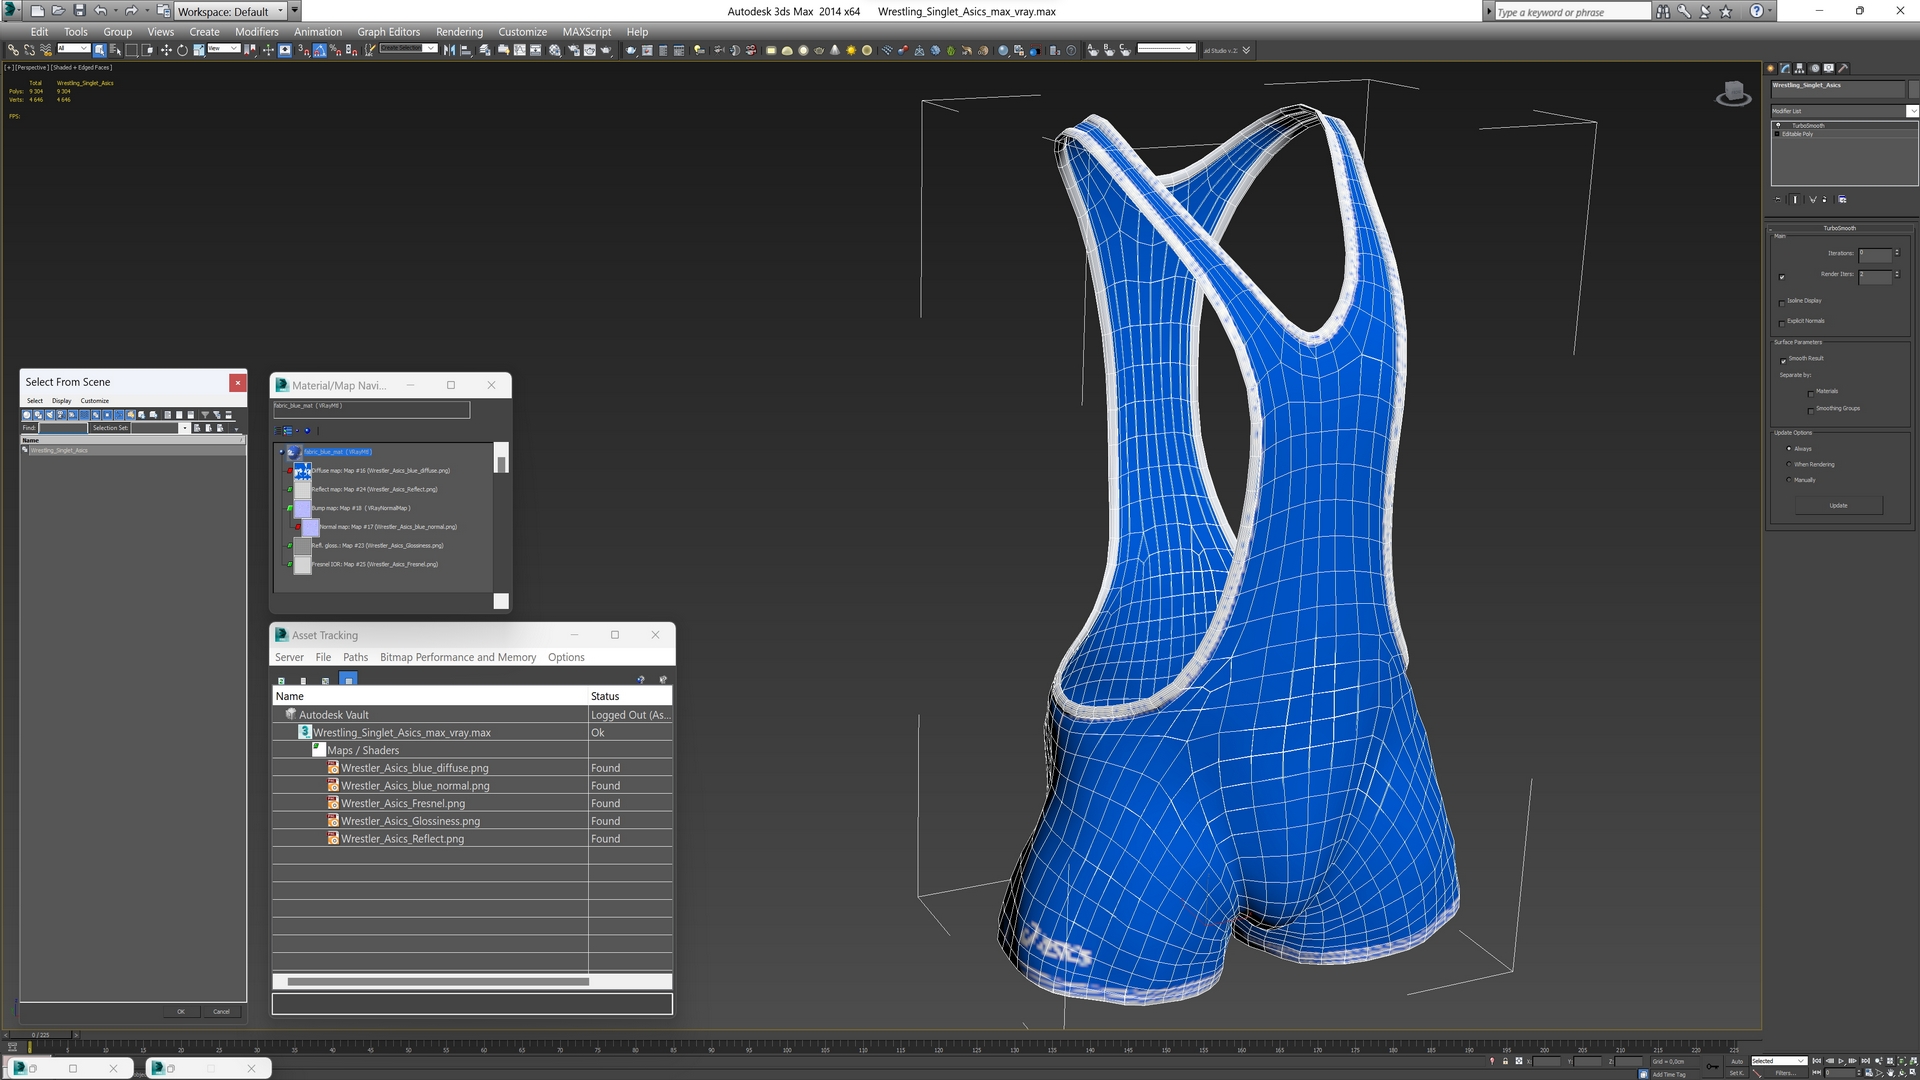Image resolution: width=1920 pixels, height=1080 pixels.
Task: Click the Select and Link chain icon
Action: (x=13, y=50)
